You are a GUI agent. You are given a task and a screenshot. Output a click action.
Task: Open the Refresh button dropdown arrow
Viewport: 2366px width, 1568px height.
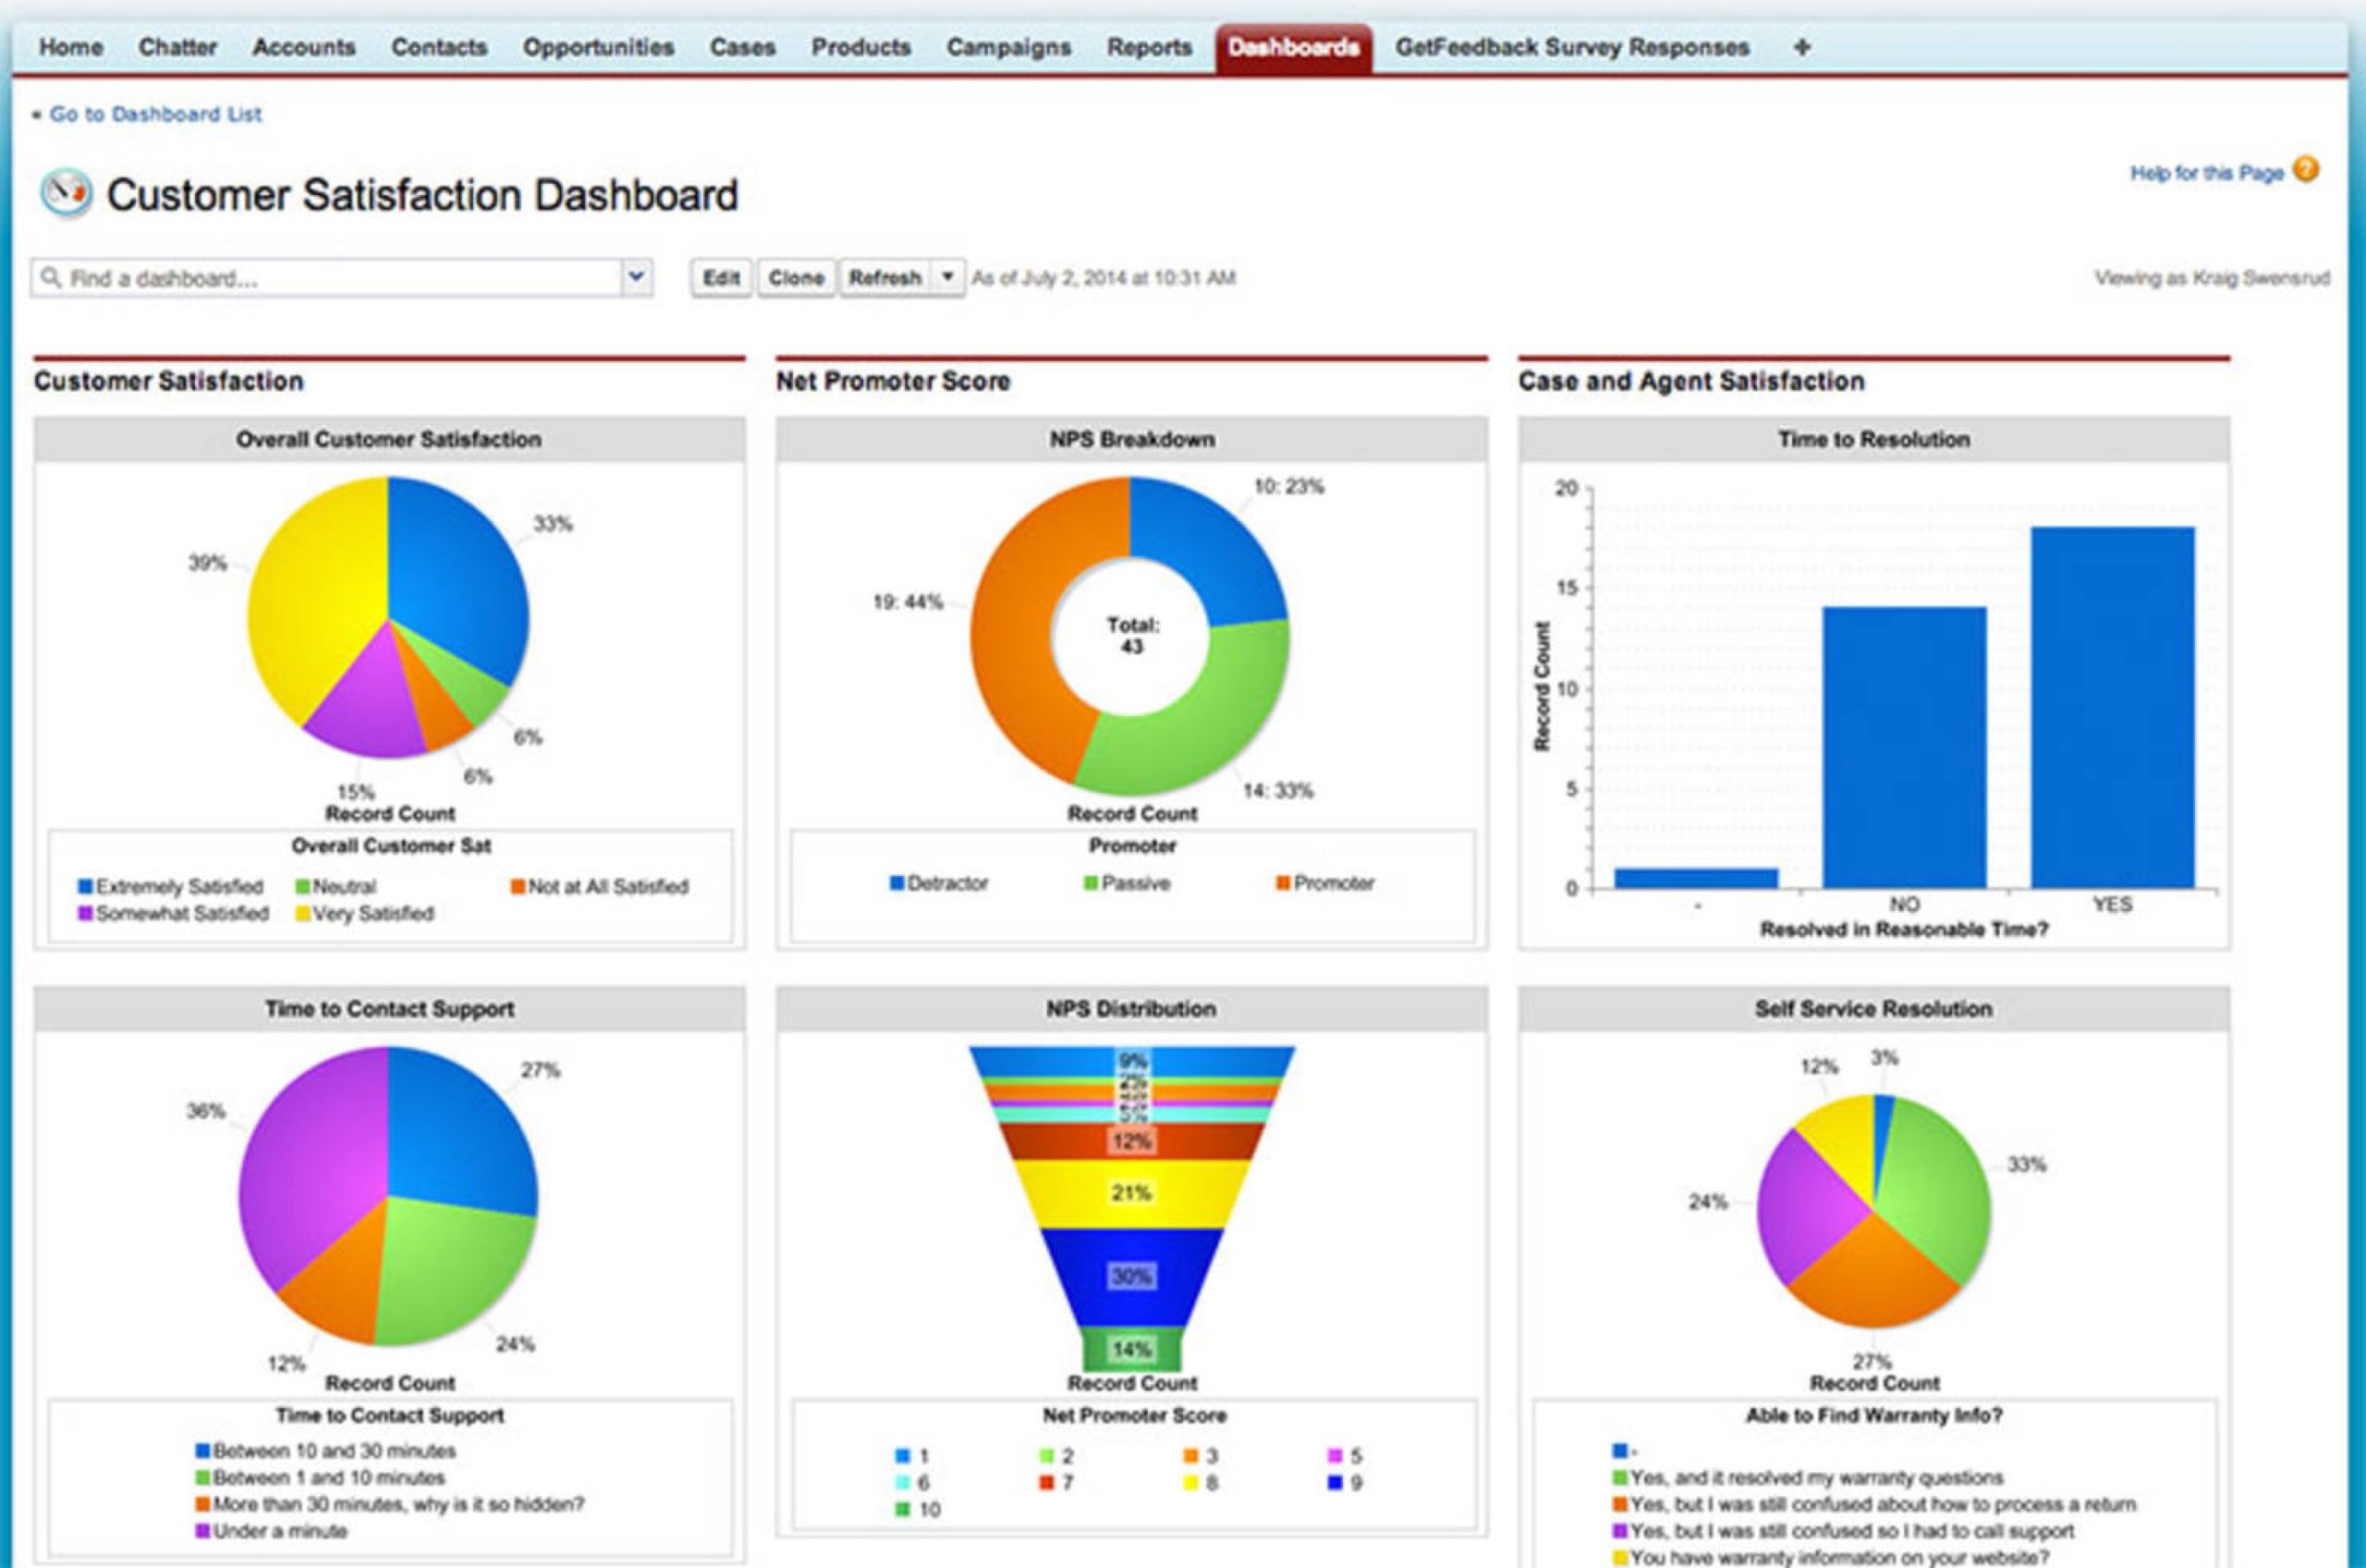click(x=947, y=277)
